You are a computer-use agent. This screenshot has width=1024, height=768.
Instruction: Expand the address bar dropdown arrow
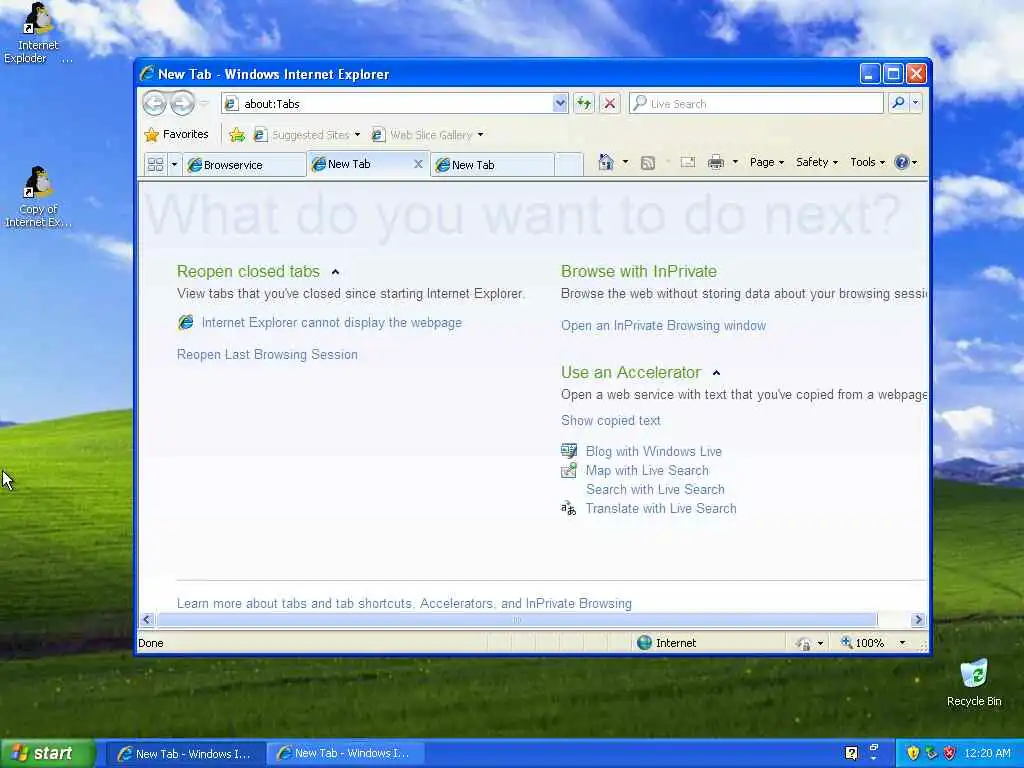click(560, 104)
